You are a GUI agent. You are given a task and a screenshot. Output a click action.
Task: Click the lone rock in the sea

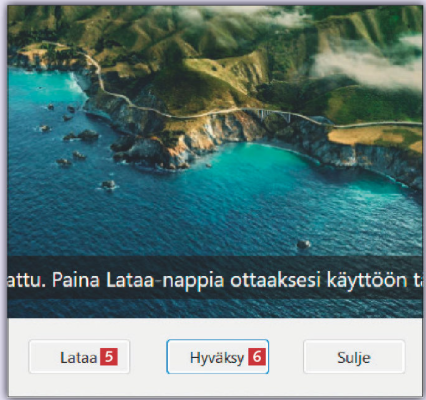click(x=304, y=244)
